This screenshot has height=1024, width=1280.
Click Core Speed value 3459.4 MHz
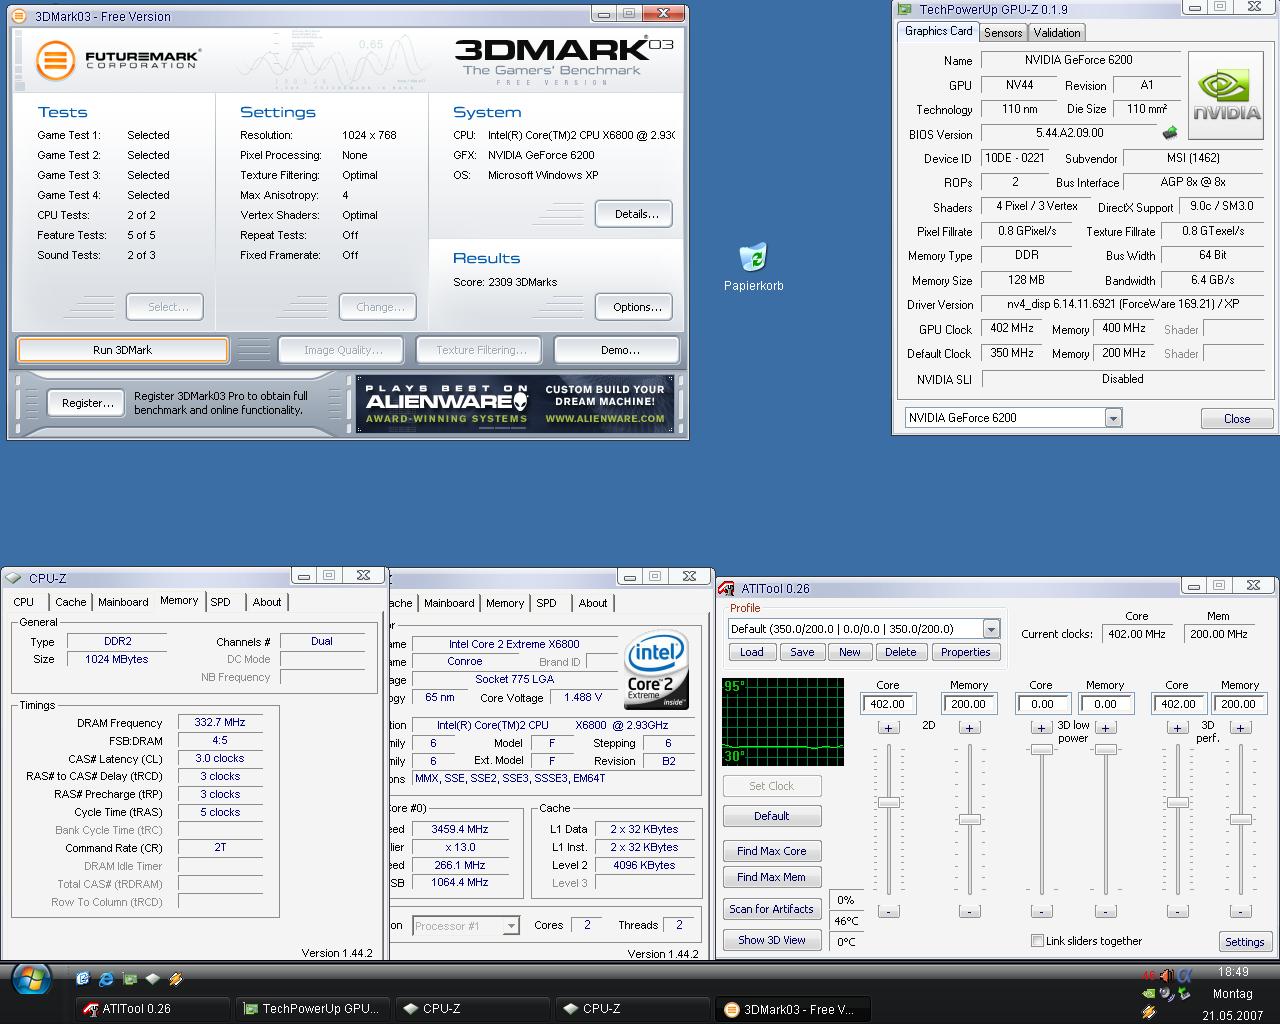click(460, 829)
